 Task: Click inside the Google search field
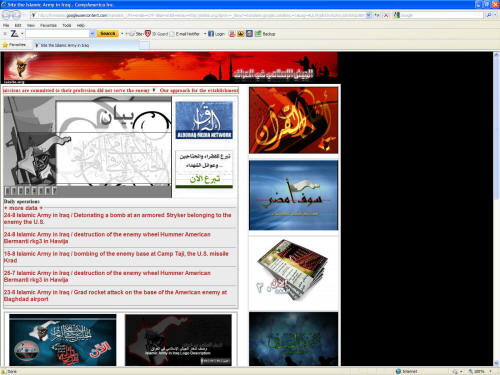pyautogui.click(x=441, y=15)
